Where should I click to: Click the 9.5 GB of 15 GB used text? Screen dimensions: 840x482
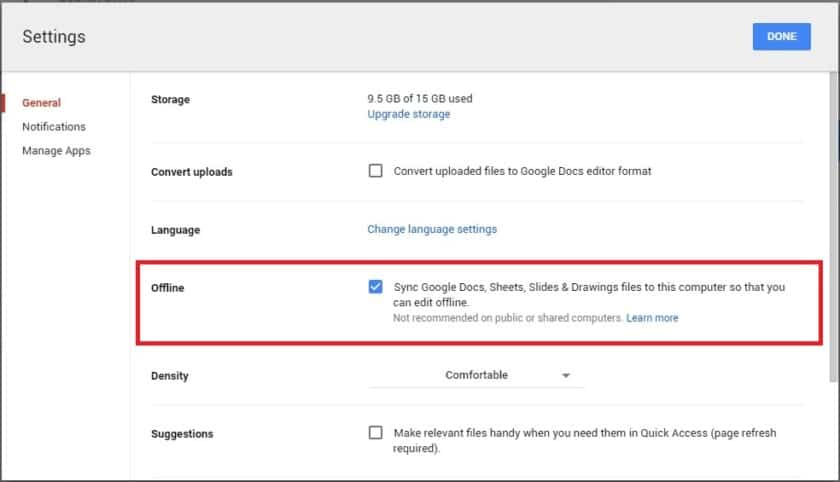point(420,99)
